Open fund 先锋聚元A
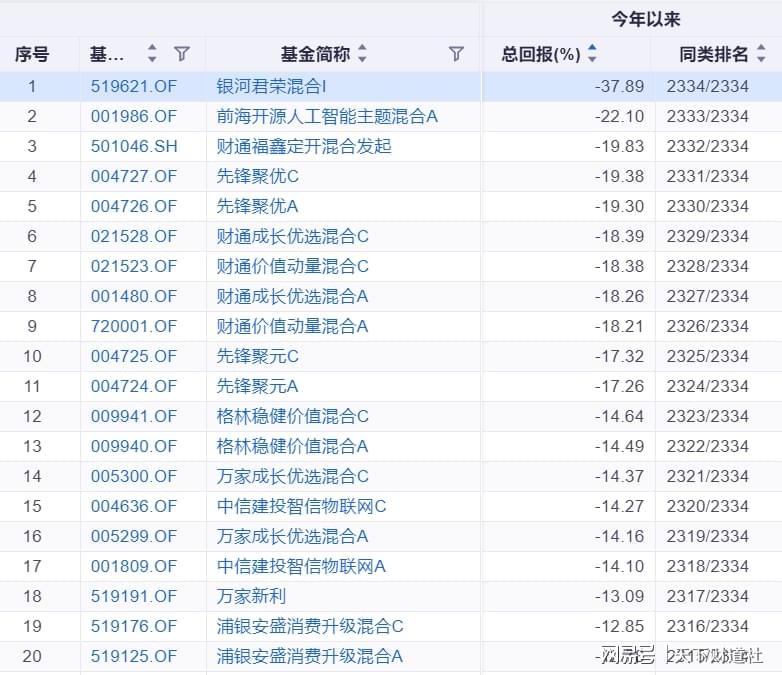Viewport: 782px width, 675px height. 257,386
